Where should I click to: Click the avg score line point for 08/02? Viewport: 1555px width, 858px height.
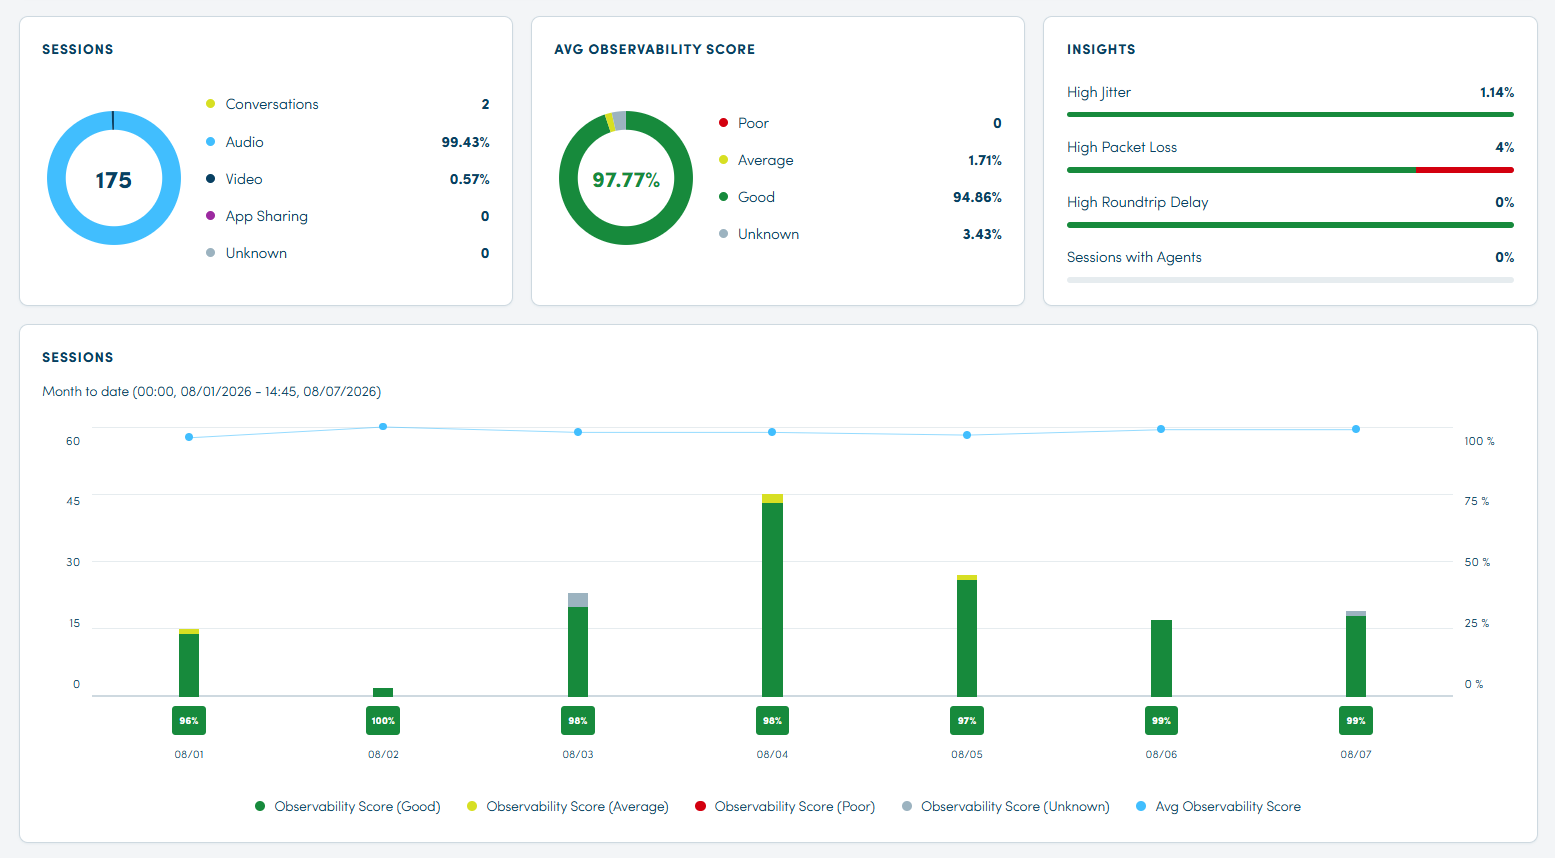click(x=383, y=427)
